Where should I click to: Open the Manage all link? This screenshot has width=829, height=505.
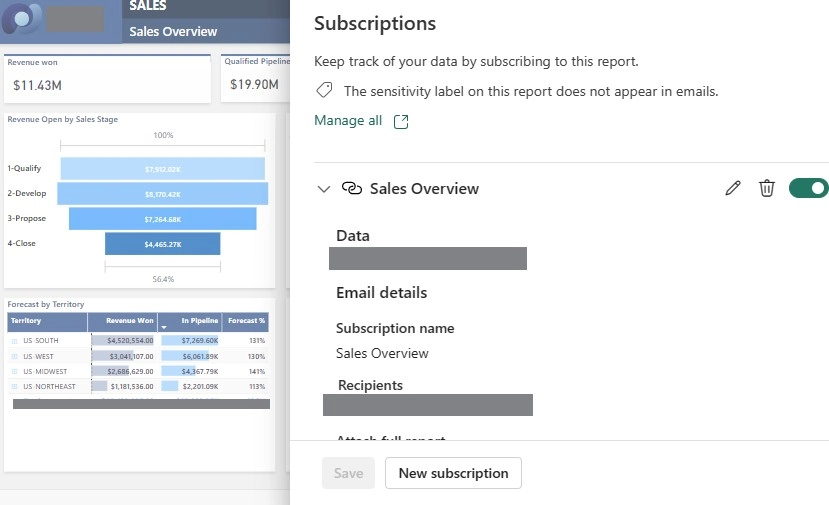coord(348,121)
